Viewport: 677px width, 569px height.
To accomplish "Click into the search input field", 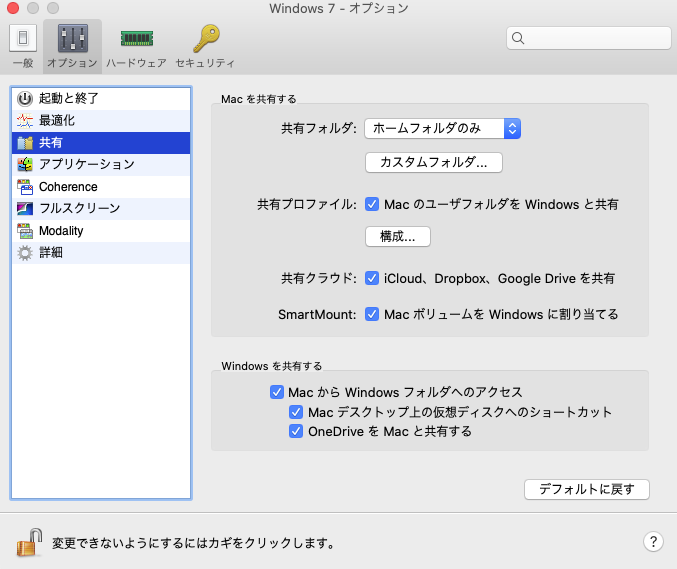I will click(x=589, y=38).
